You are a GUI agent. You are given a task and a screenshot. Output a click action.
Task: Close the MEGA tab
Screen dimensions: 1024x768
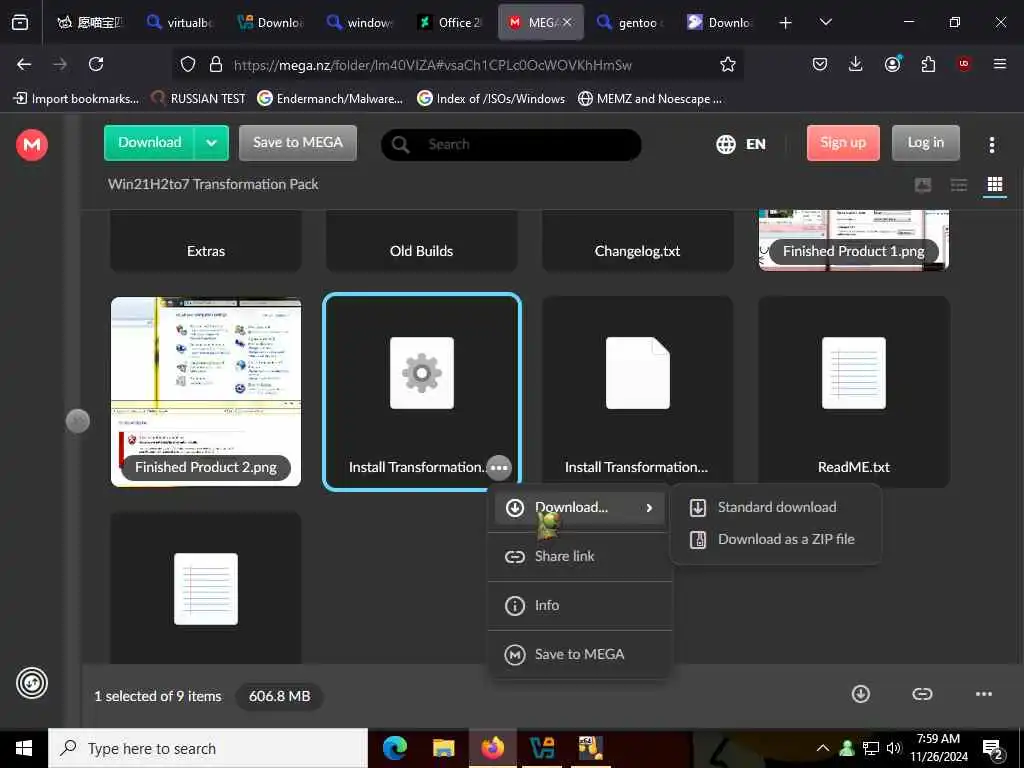tap(567, 23)
